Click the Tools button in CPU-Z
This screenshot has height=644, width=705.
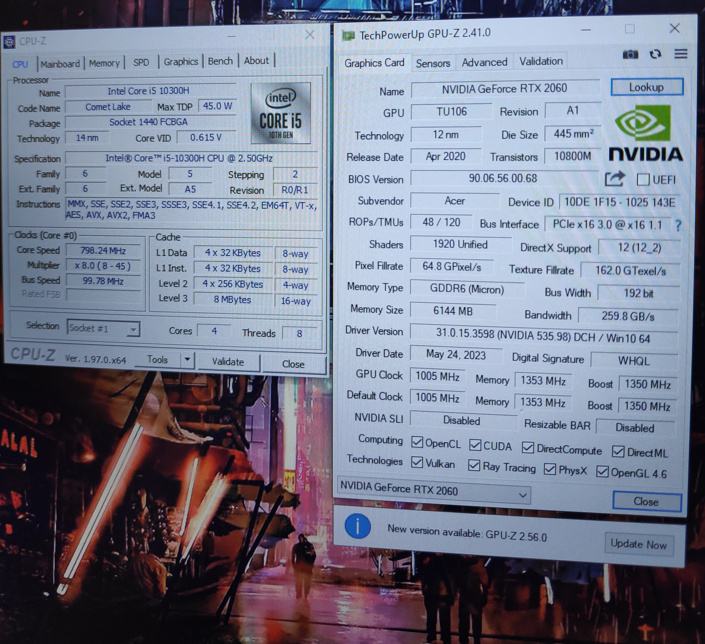157,359
